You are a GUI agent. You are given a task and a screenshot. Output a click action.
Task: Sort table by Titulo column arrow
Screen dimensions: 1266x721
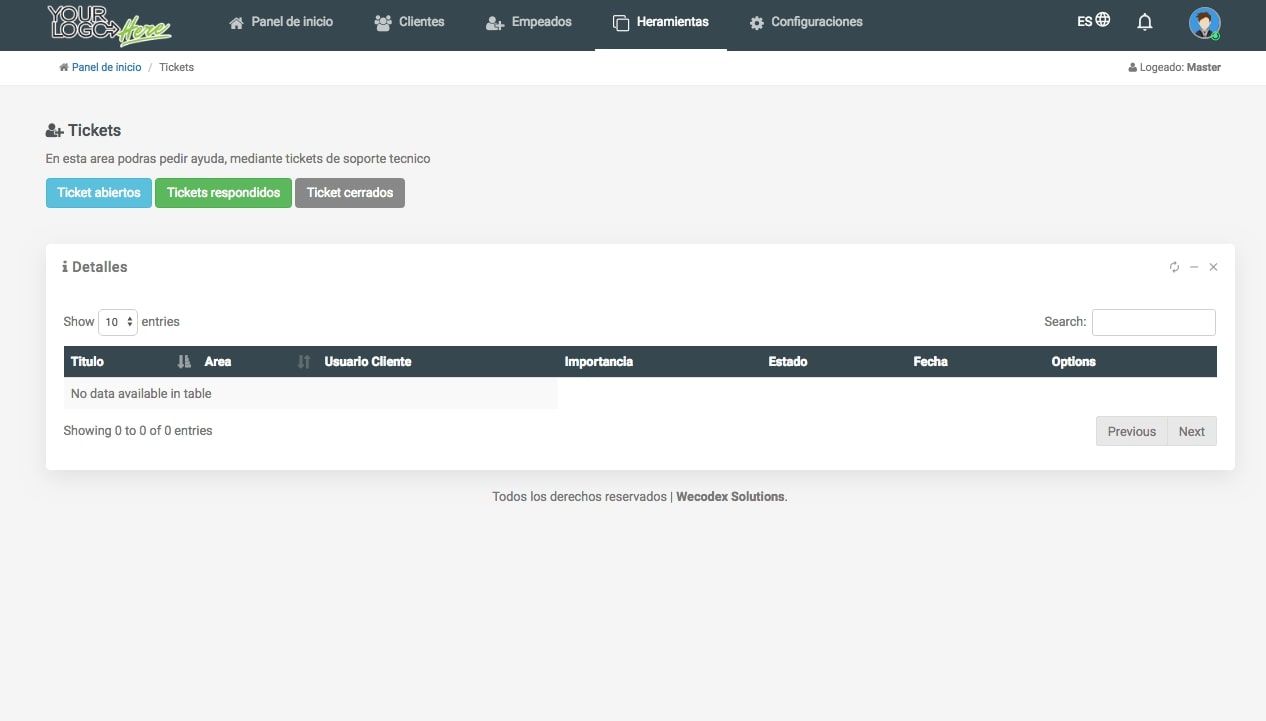[183, 362]
